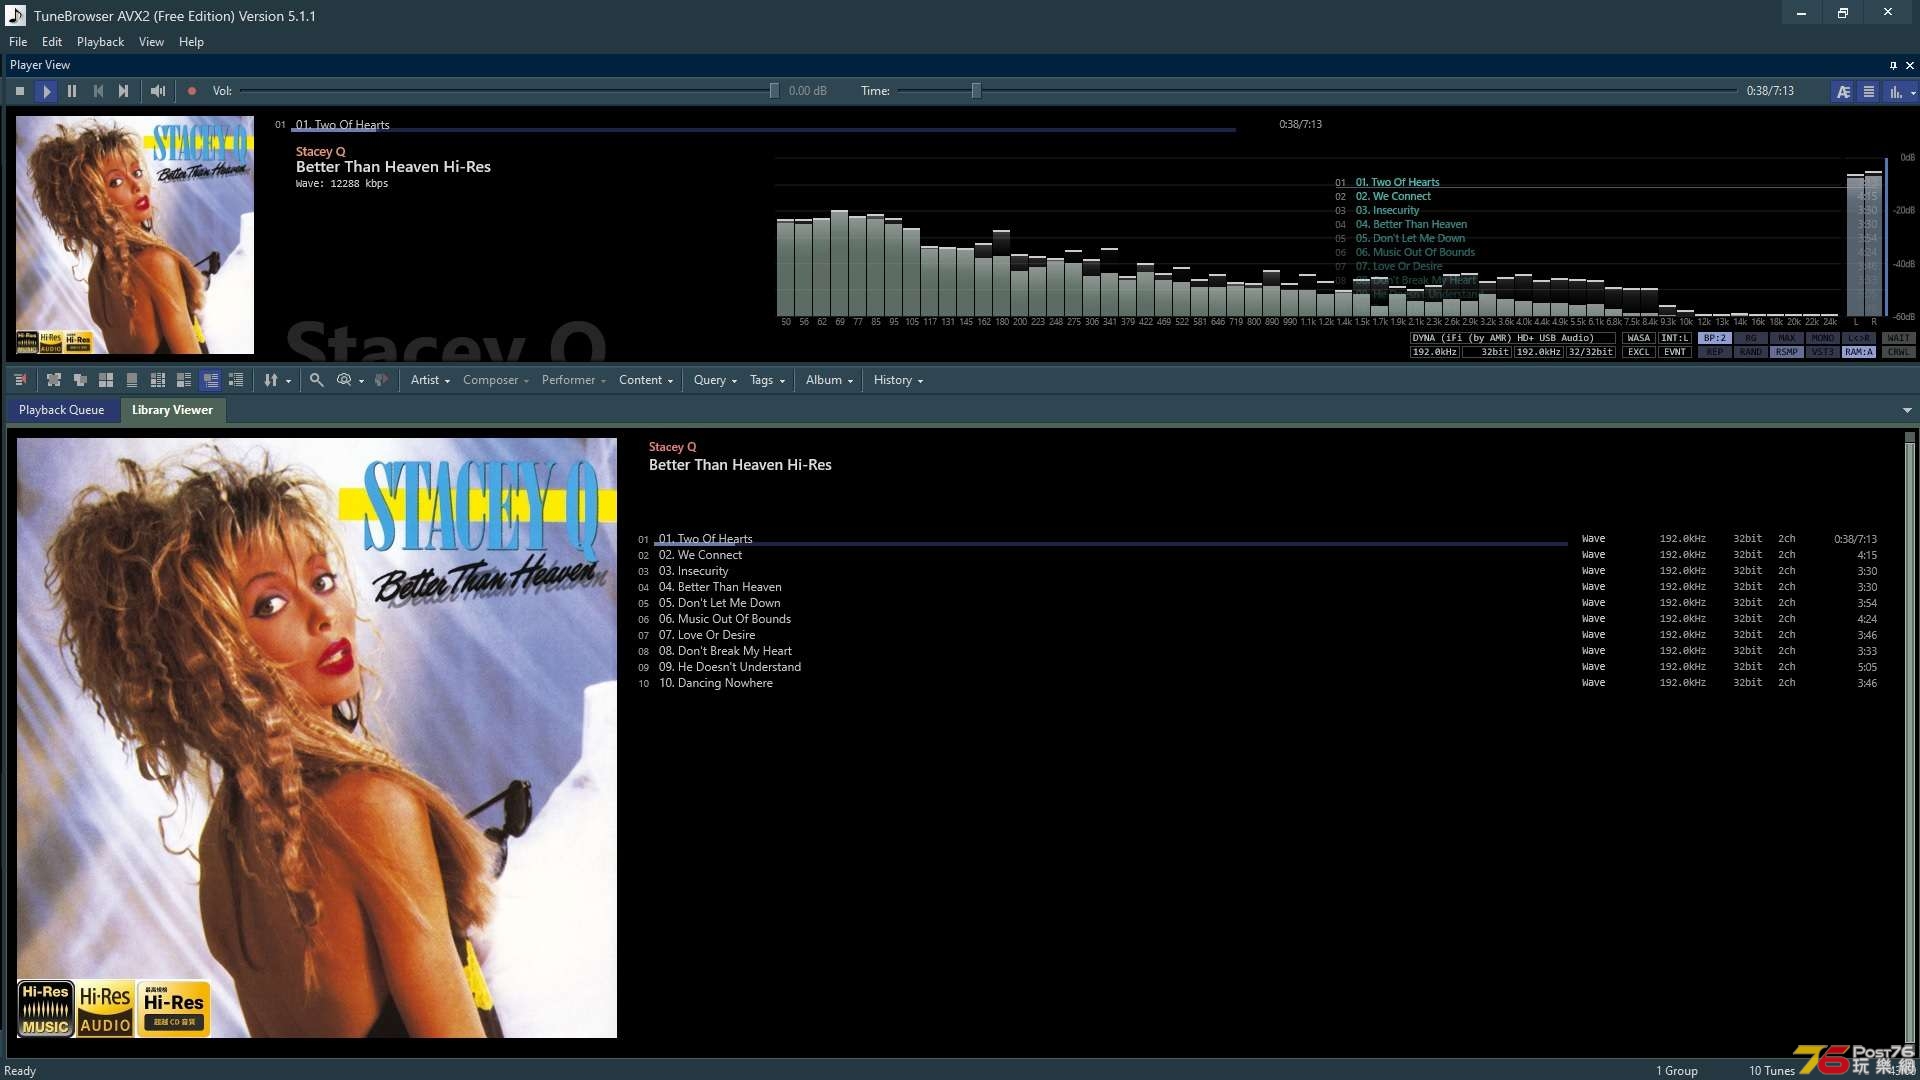Click the Stacey Q artist link in Library Viewer
Image resolution: width=1920 pixels, height=1080 pixels.
coord(672,447)
